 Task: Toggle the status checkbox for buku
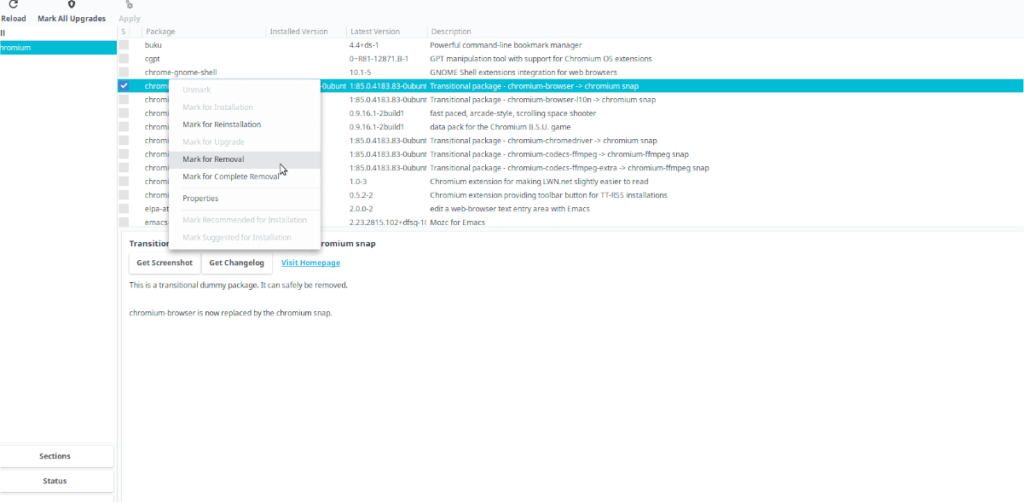pyautogui.click(x=124, y=46)
